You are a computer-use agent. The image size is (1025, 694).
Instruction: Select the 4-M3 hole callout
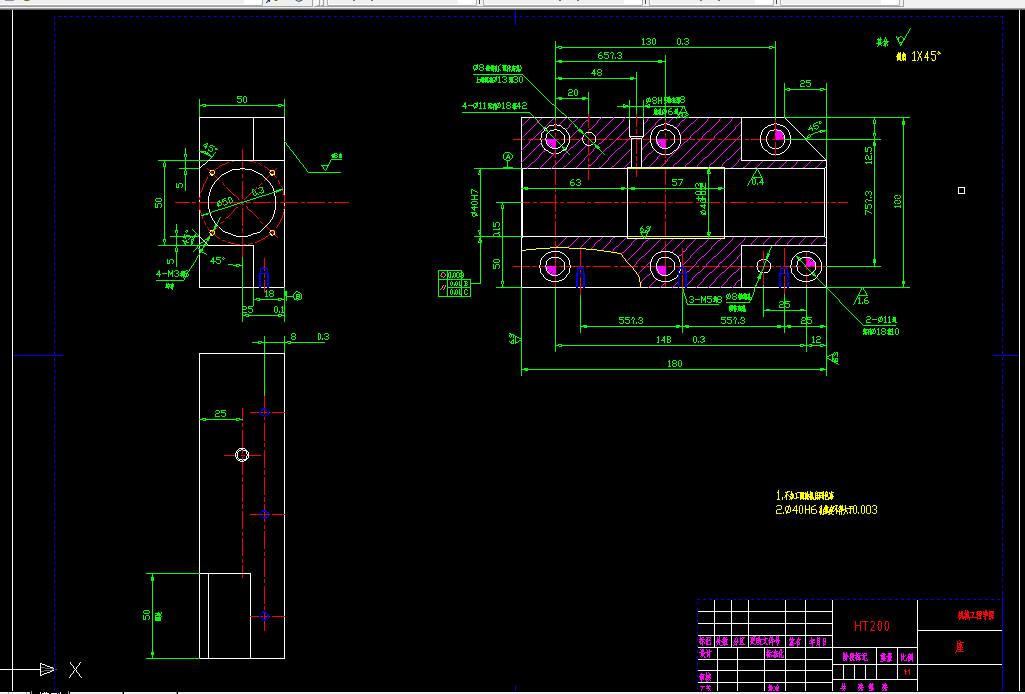(x=171, y=274)
